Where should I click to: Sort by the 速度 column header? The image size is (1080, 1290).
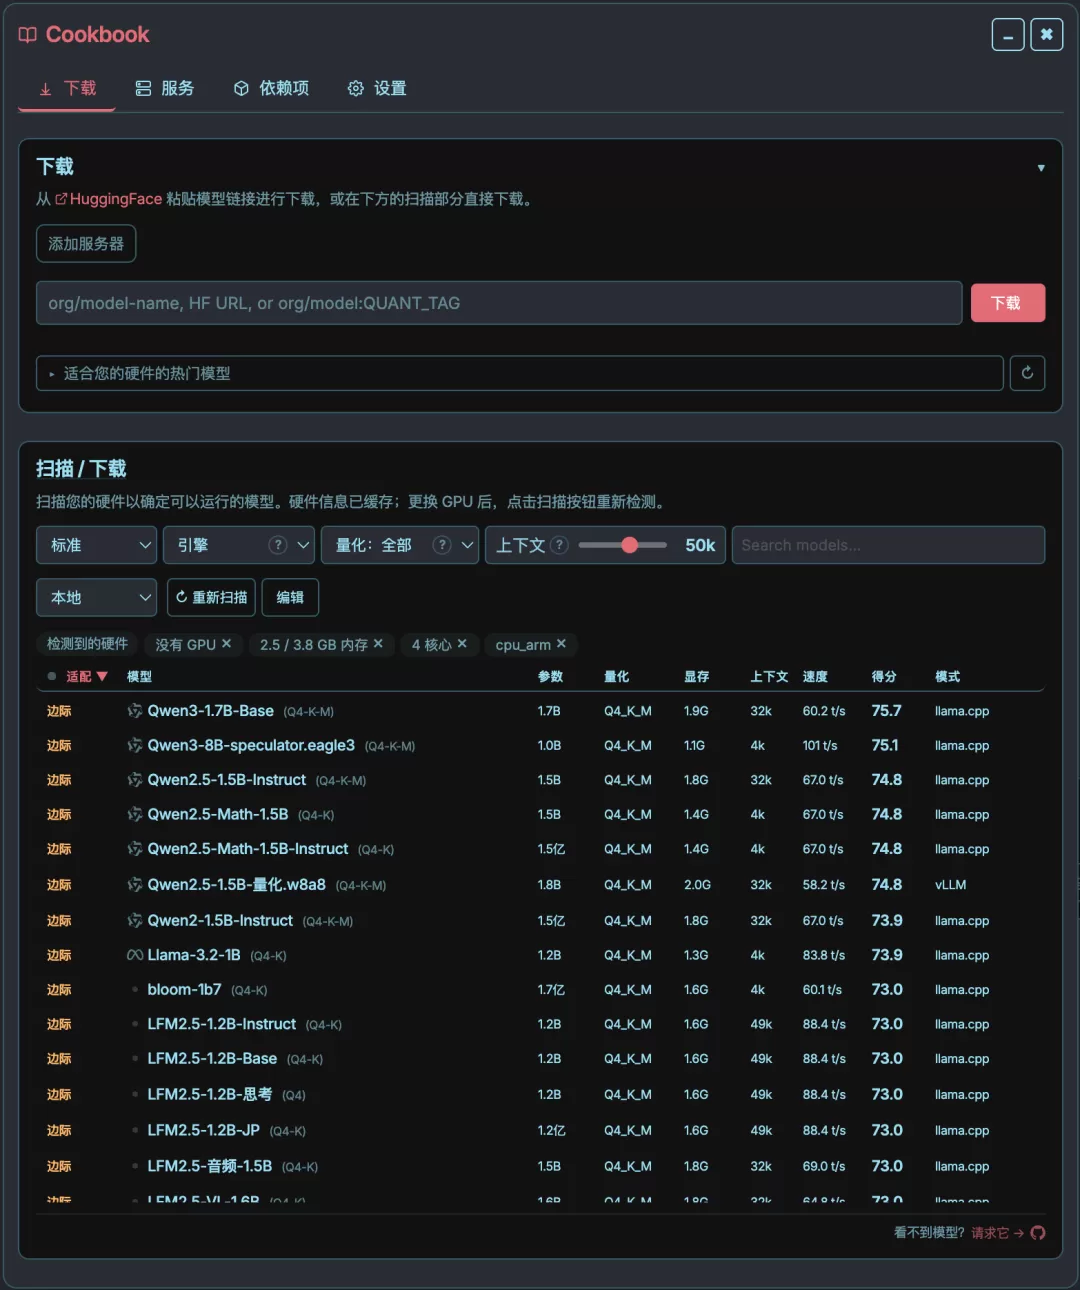pos(815,677)
